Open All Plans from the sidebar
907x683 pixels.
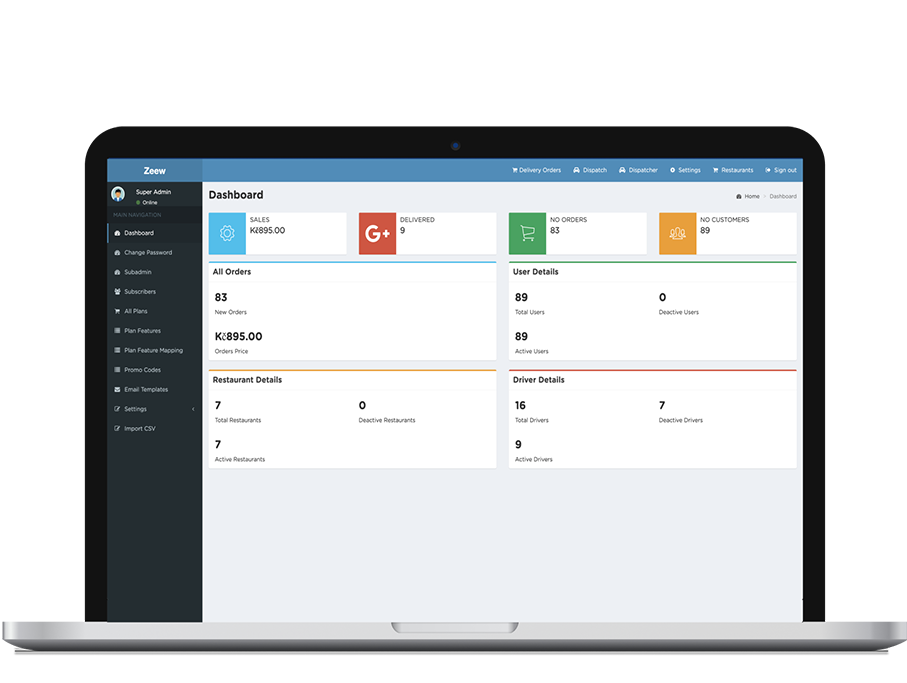[x=135, y=311]
